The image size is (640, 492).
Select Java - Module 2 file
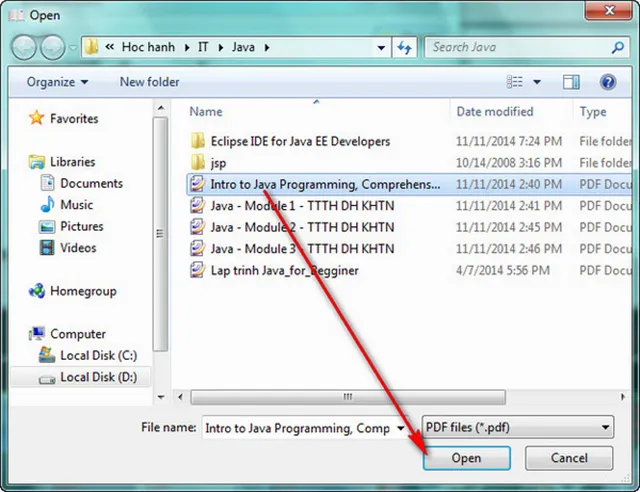click(x=301, y=227)
